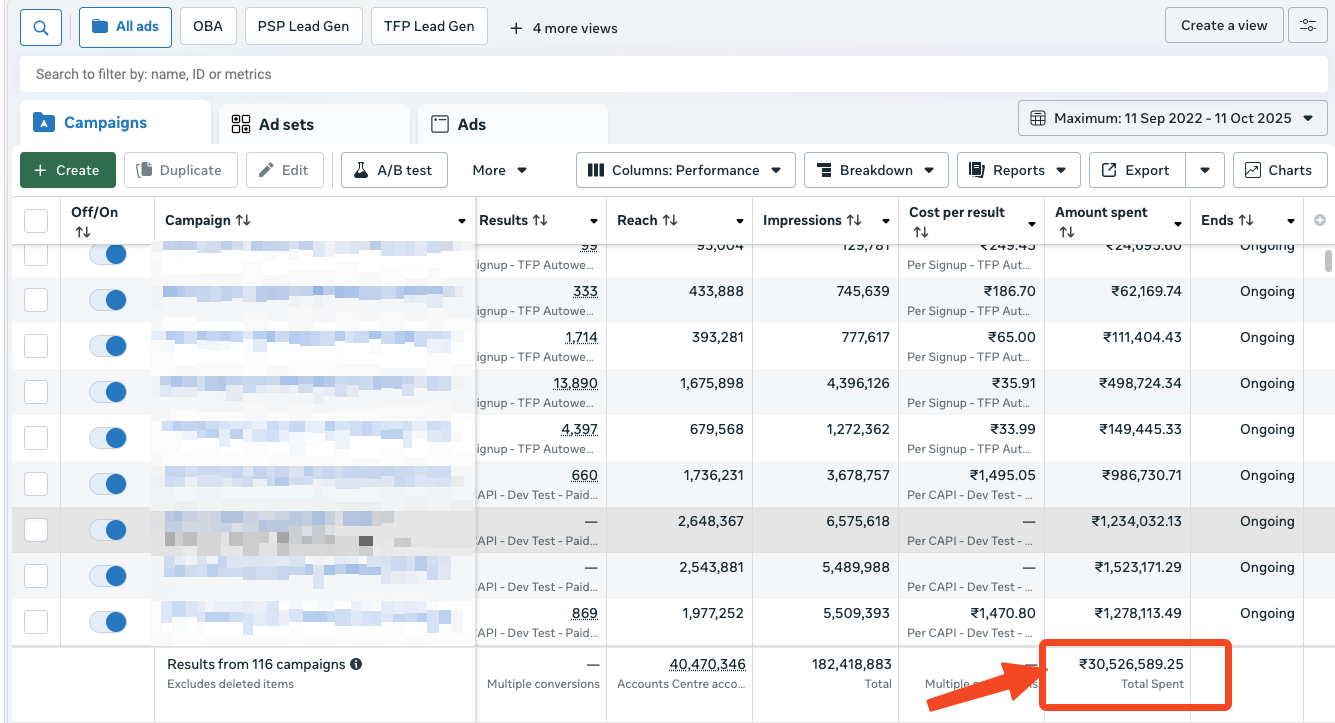Click the Create a view button
Image resolution: width=1335 pixels, height=723 pixels.
[1223, 26]
